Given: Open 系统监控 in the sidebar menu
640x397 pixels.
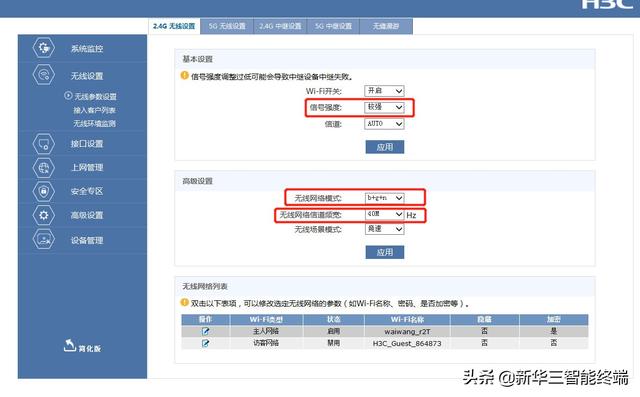Looking at the screenshot, I should [87, 49].
